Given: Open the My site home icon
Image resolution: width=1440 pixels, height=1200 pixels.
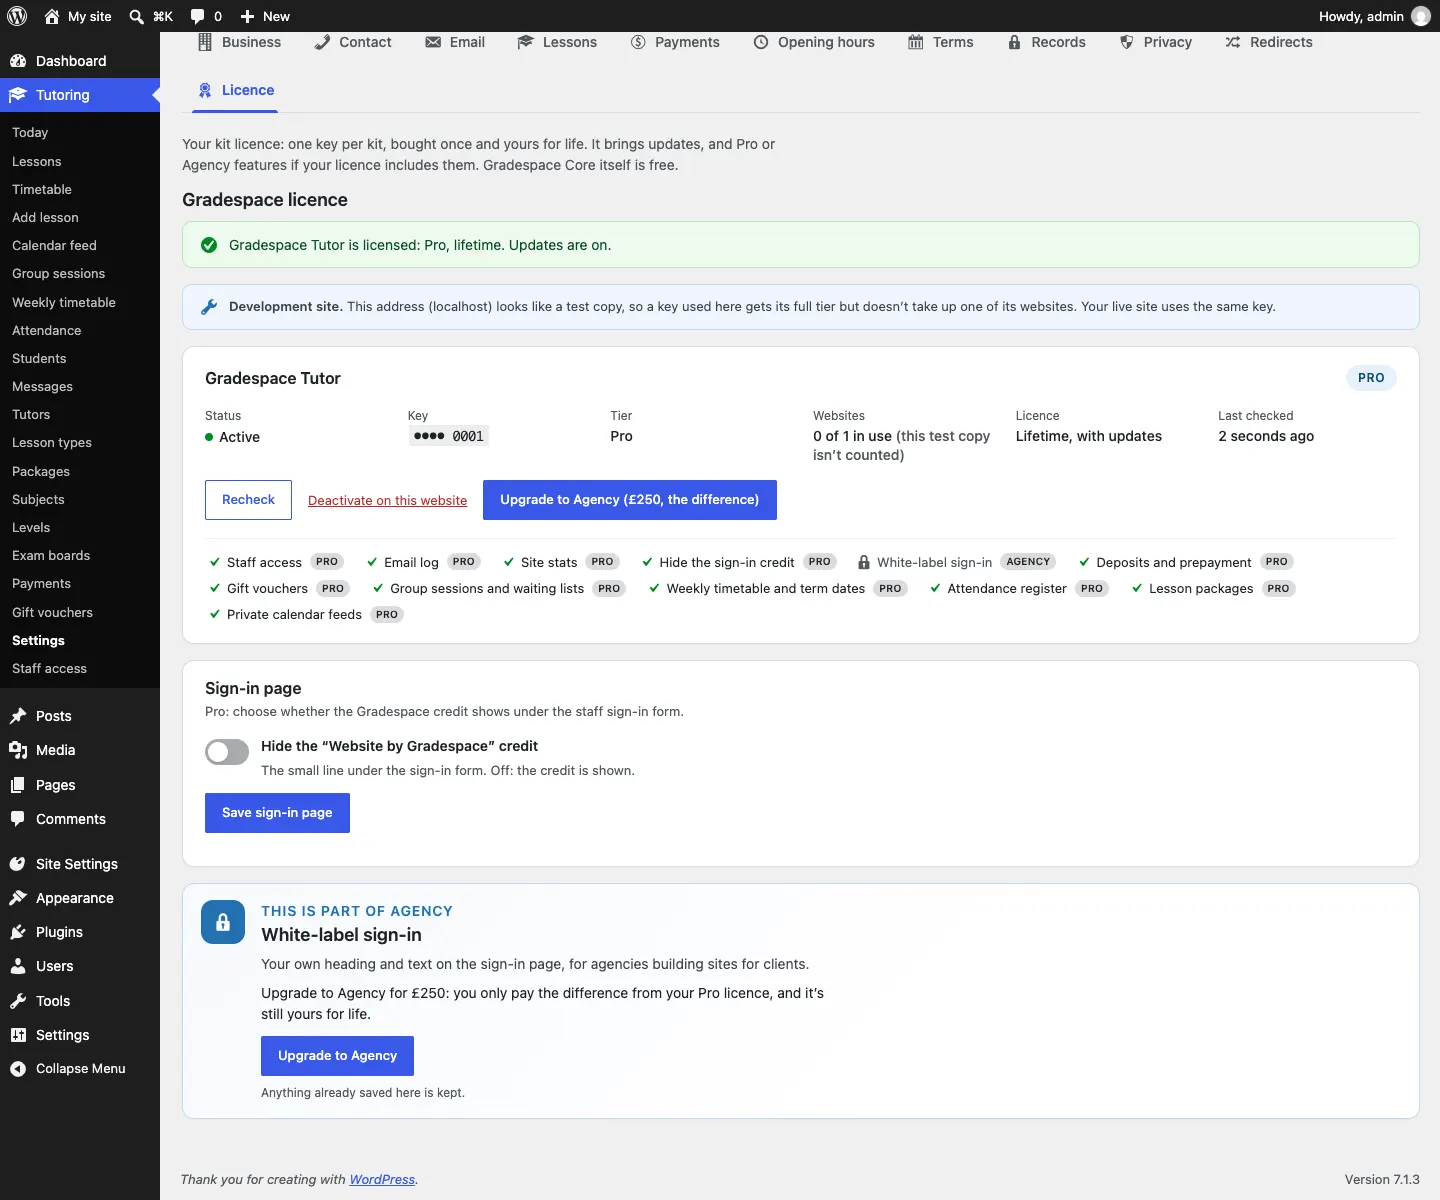Looking at the screenshot, I should pyautogui.click(x=52, y=16).
